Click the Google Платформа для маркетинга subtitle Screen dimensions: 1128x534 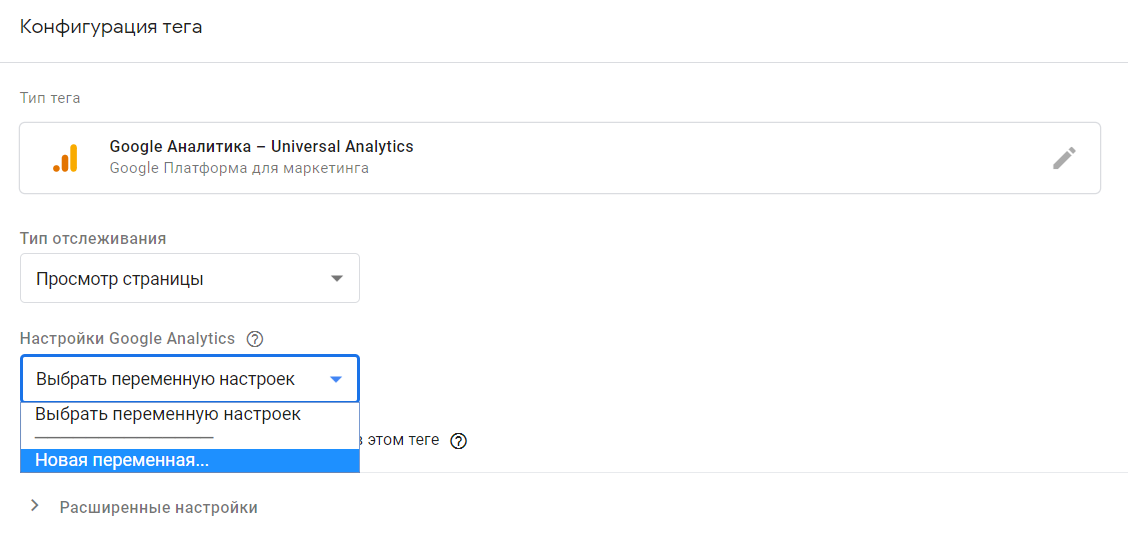tap(240, 170)
